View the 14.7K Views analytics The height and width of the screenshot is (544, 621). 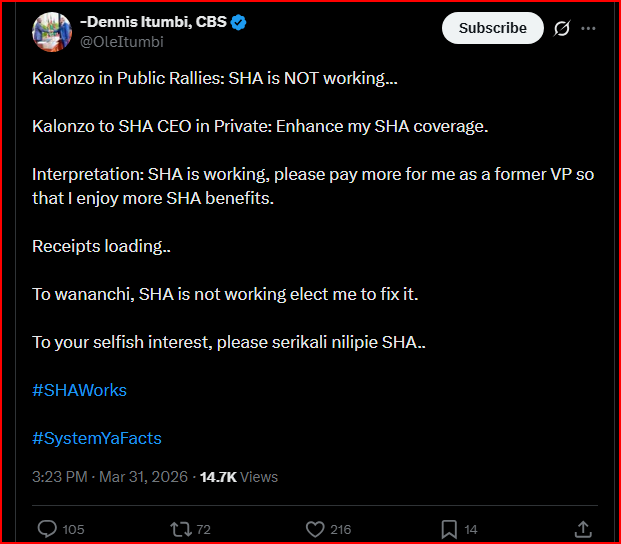(x=239, y=477)
